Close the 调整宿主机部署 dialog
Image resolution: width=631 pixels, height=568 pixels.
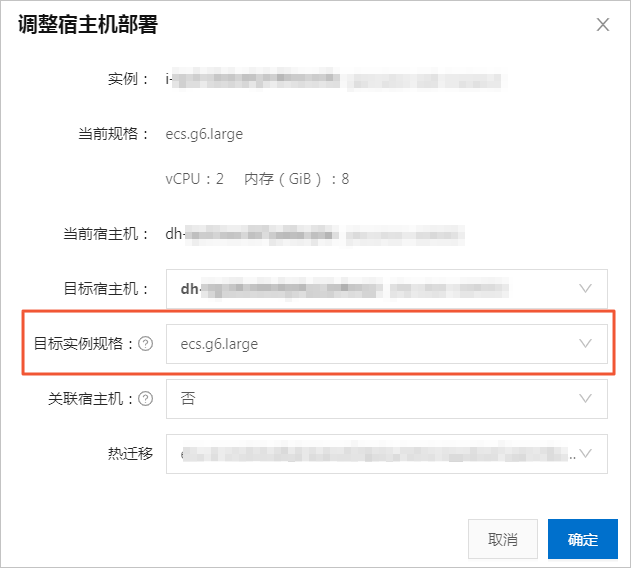point(602,25)
